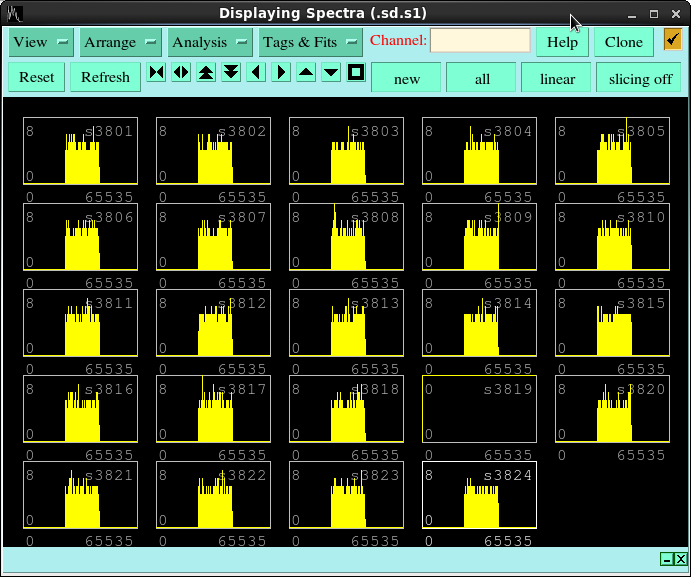Click the right arrow scroll icon
The image size is (691, 577).
pos(281,73)
